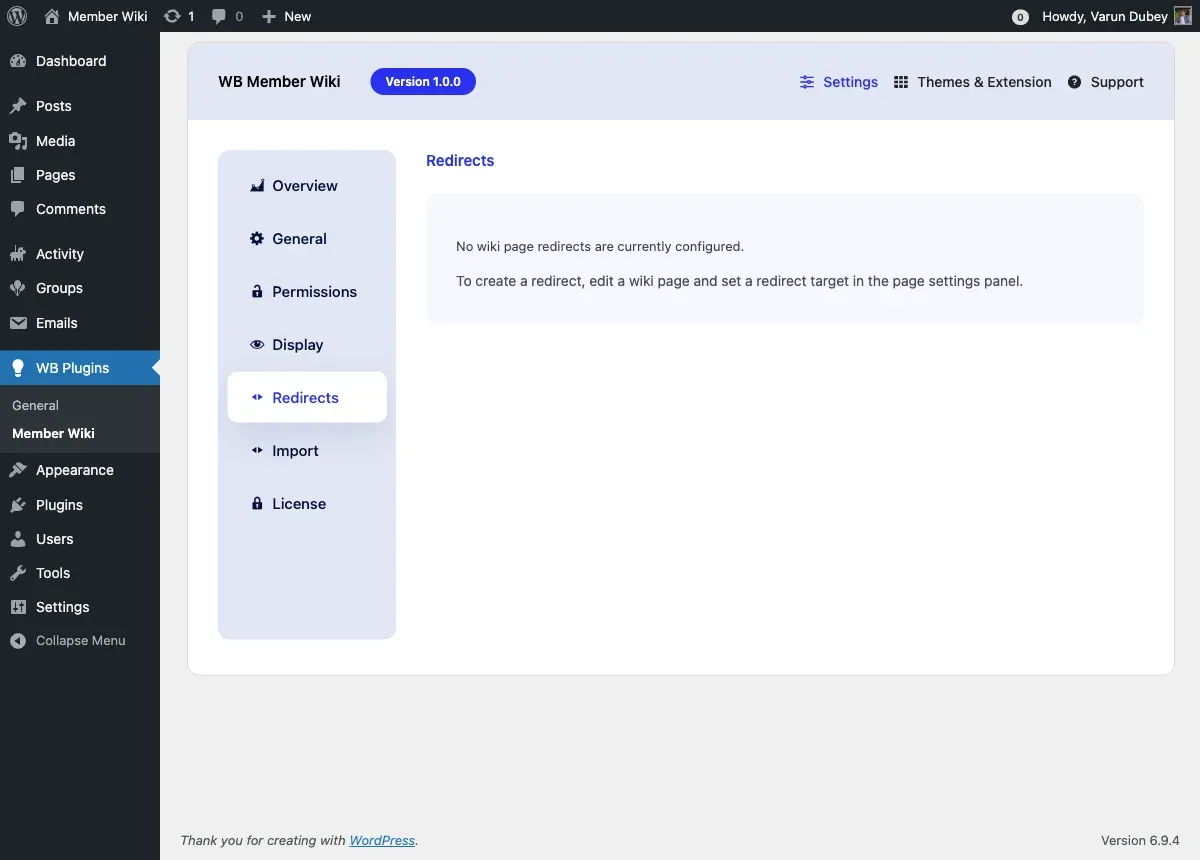The width and height of the screenshot is (1200, 860).
Task: Click the home icon beside Member Wiki
Action: 52,16
